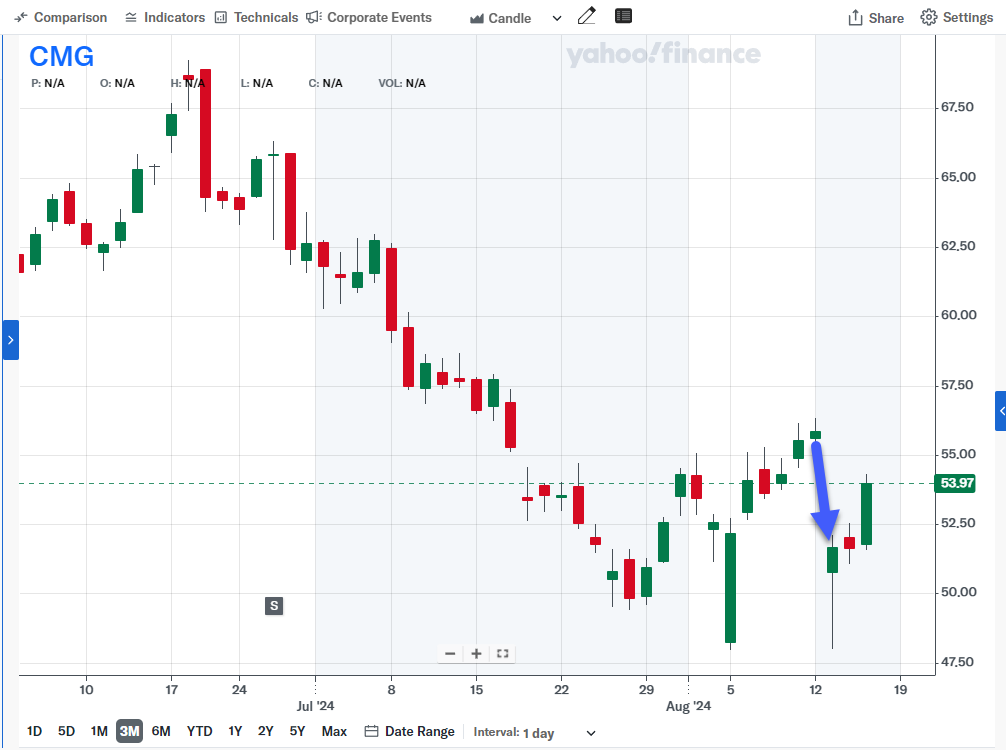Click the CMG ticker symbol
Viewport: 1006px width, 750px height.
click(62, 56)
